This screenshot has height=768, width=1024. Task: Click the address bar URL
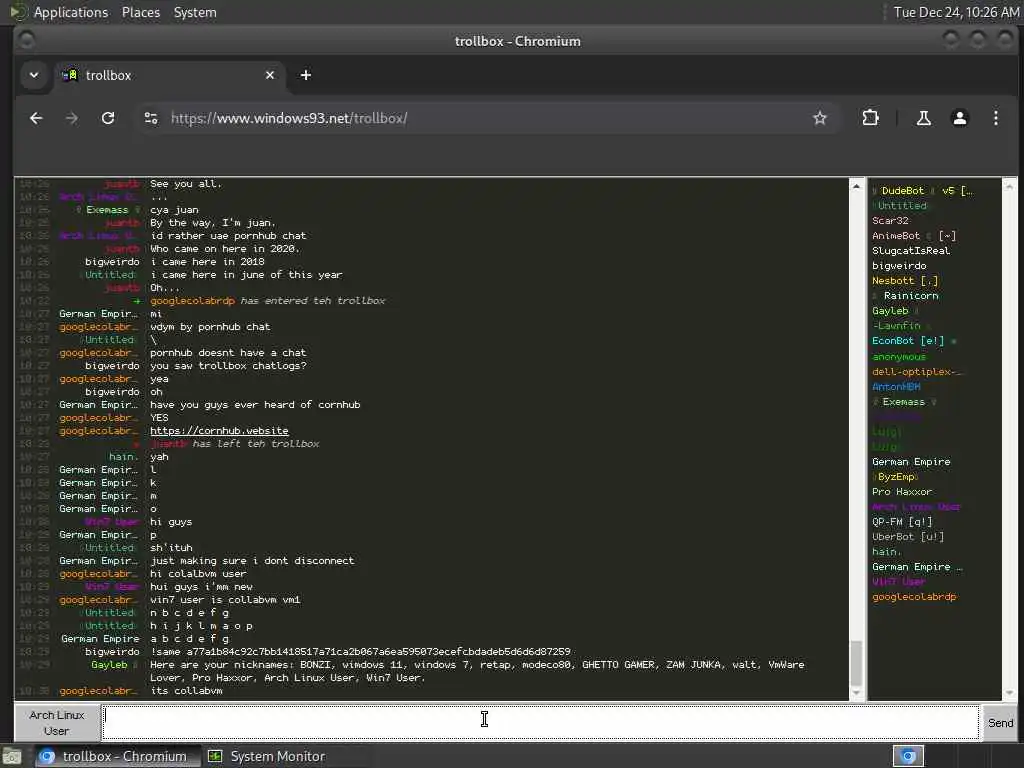pos(289,118)
